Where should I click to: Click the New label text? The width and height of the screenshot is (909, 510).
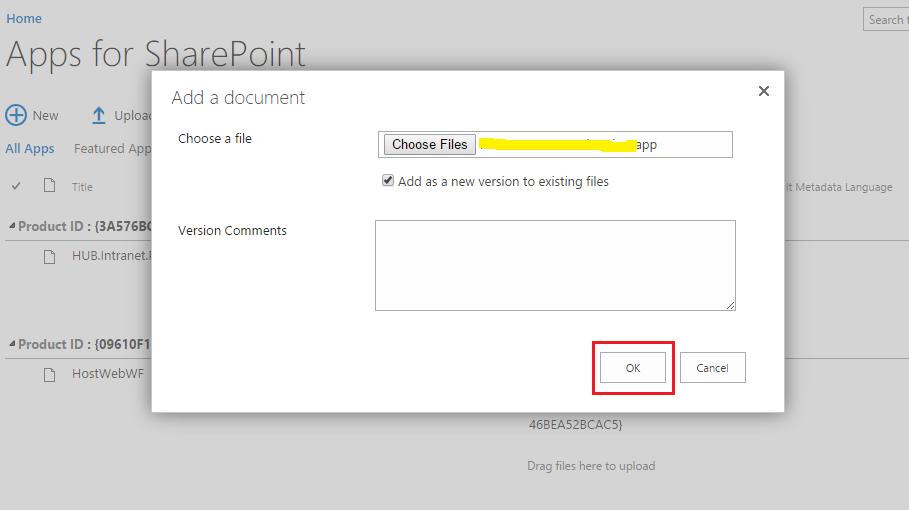point(45,115)
